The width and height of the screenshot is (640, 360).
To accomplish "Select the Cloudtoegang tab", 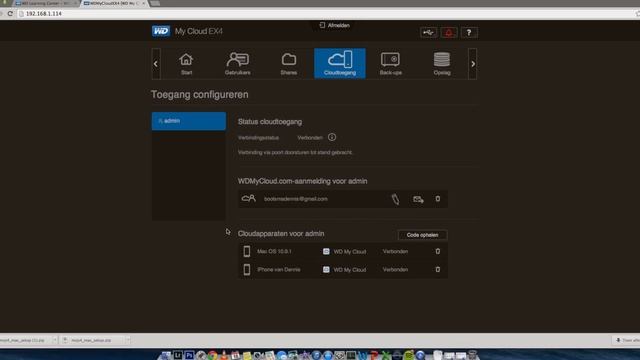I will tap(340, 64).
